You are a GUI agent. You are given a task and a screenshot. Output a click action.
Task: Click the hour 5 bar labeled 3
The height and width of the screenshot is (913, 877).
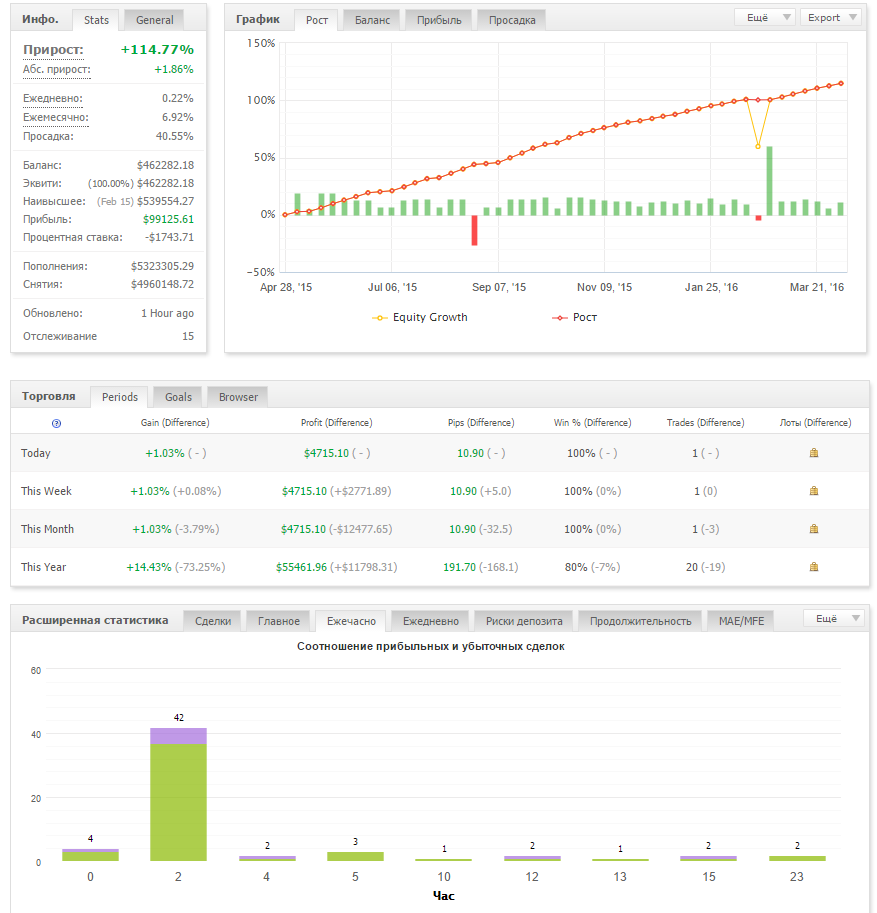(x=355, y=857)
